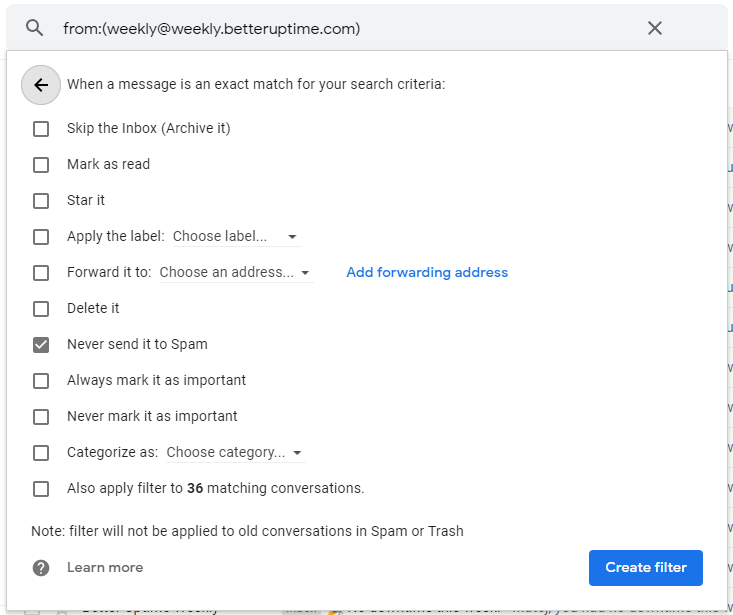Screen dimensions: 733x615
Task: Enable Always mark it as important
Action: (41, 381)
